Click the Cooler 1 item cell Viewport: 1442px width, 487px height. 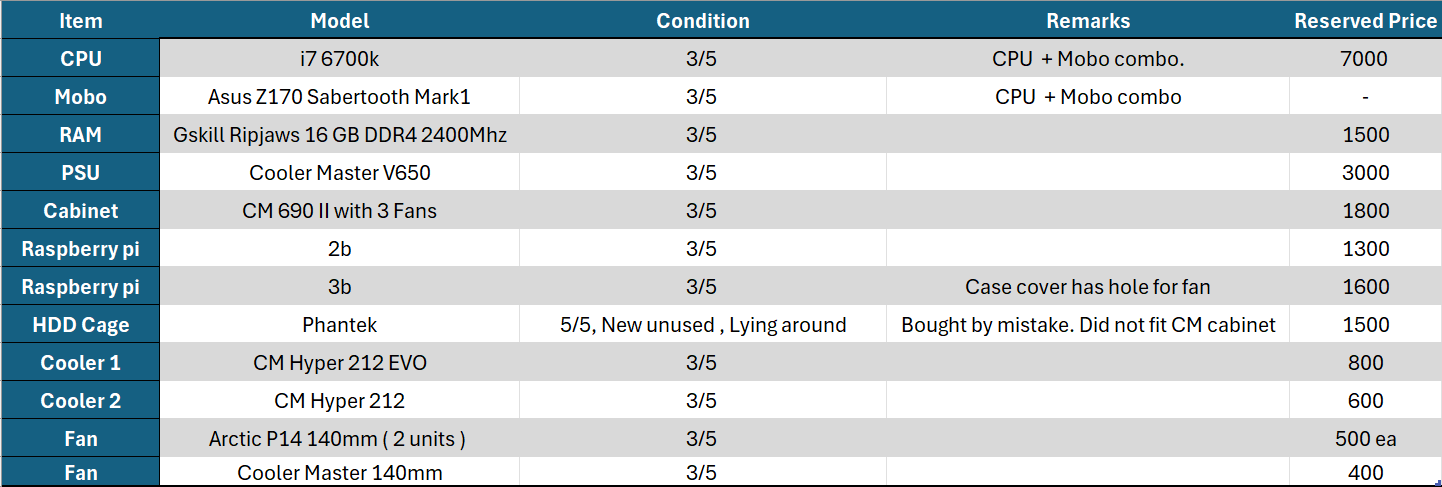click(x=80, y=363)
